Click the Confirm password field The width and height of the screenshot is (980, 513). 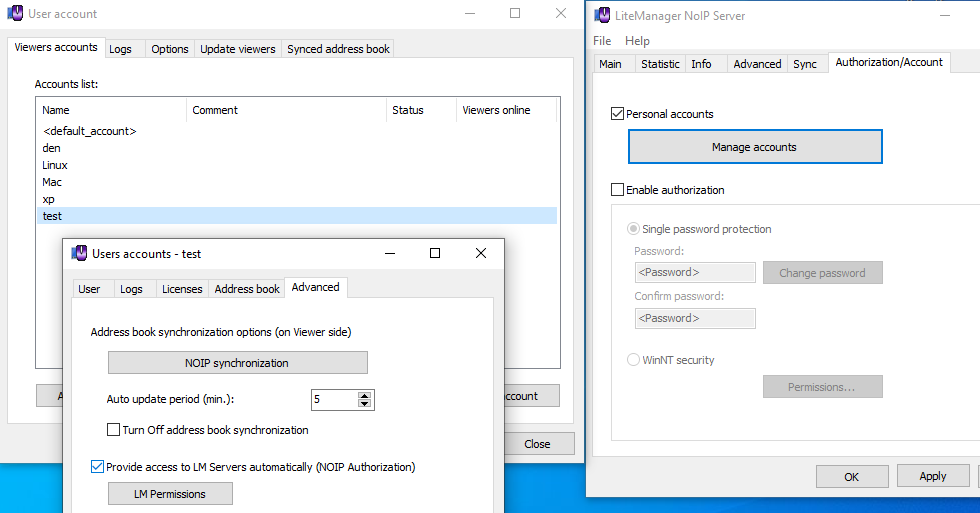(x=695, y=318)
